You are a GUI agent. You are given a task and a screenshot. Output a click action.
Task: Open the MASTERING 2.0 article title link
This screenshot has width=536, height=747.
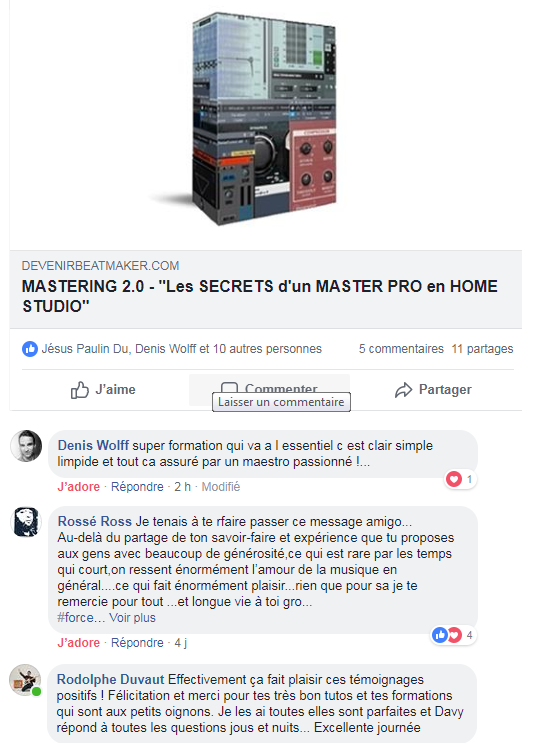tap(260, 296)
